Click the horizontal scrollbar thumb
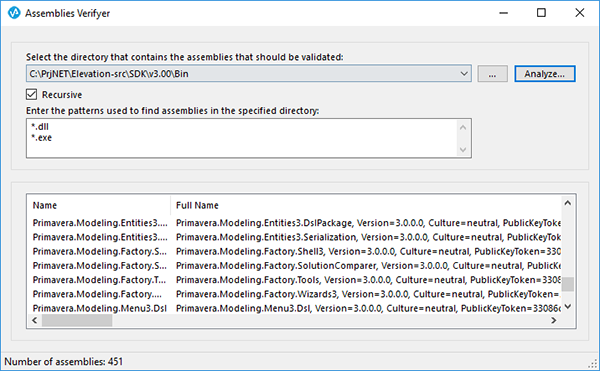600x371 pixels. 77,320
